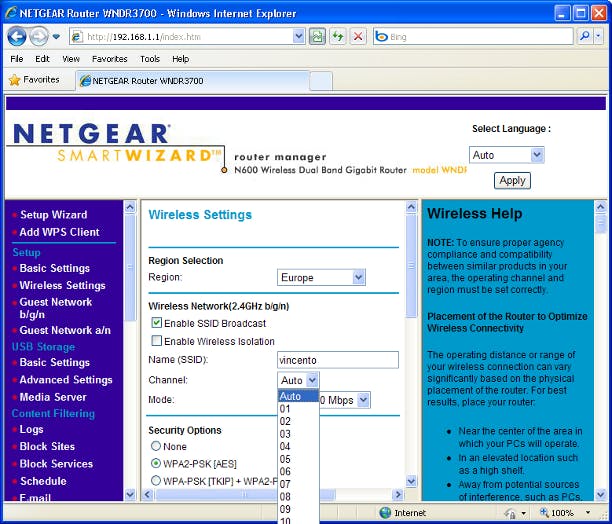Click the Favorites star icon
612x524 pixels.
pos(14,80)
